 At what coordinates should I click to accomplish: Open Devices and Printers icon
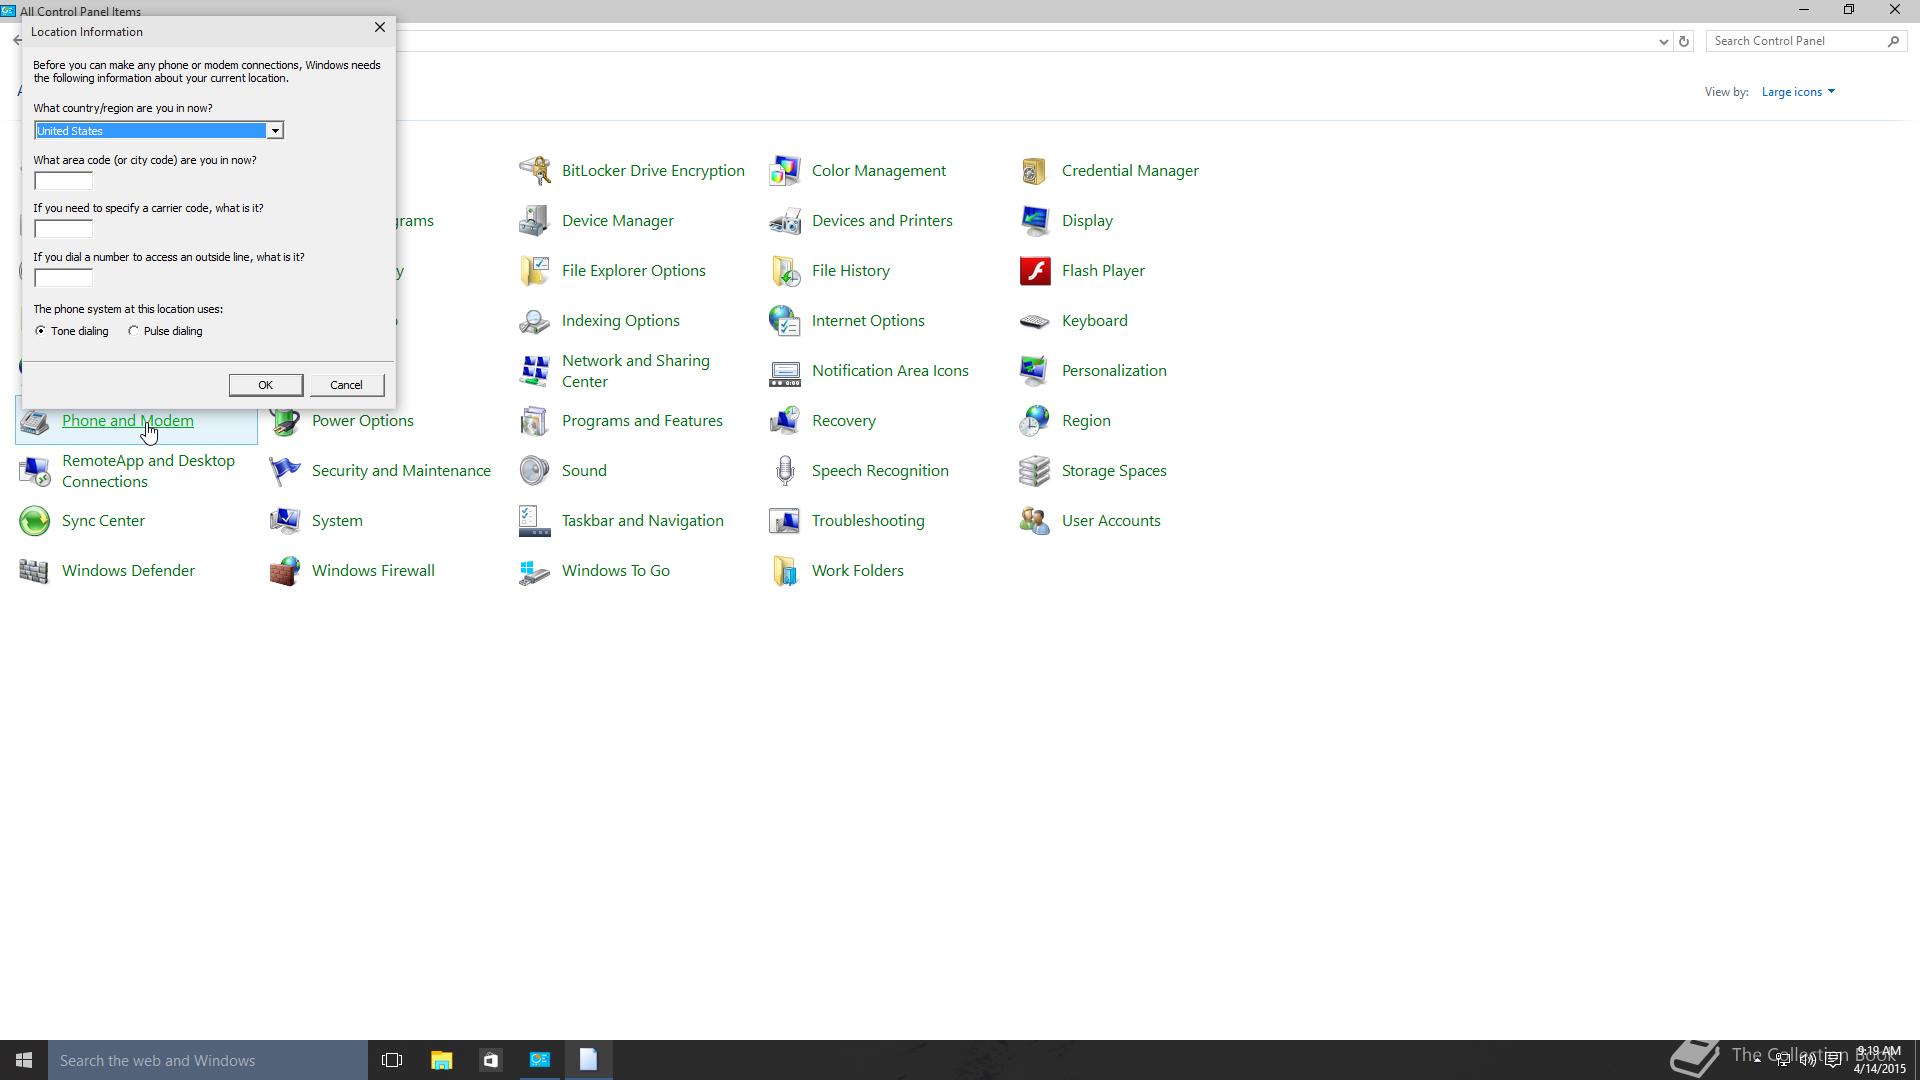tap(785, 221)
